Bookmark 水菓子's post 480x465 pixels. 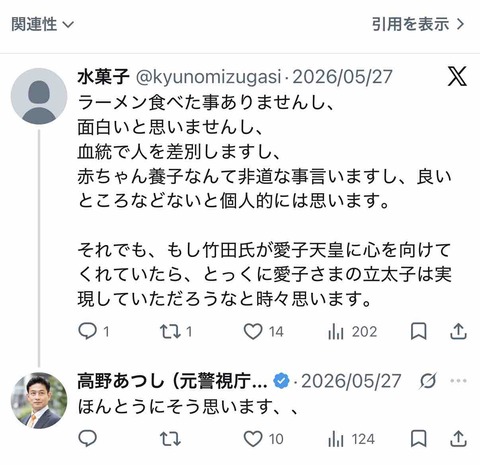[418, 332]
